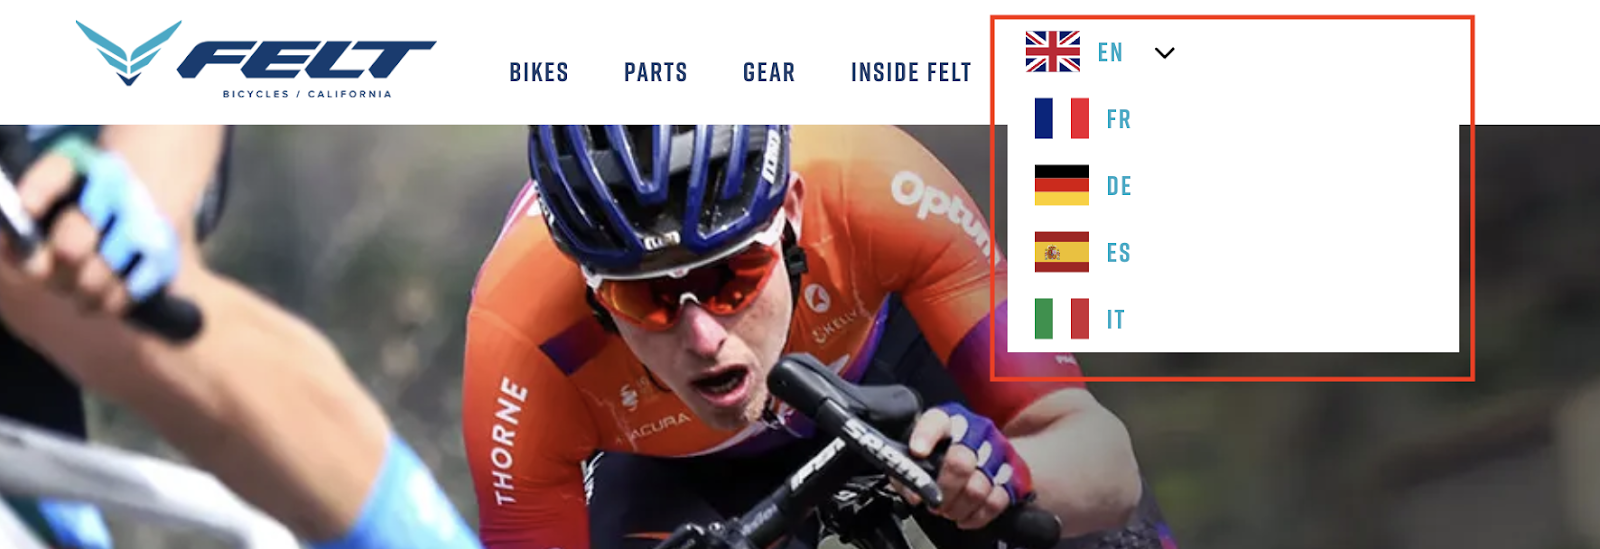Open the INSIDE FELT menu
This screenshot has height=549, width=1600.
pos(911,72)
